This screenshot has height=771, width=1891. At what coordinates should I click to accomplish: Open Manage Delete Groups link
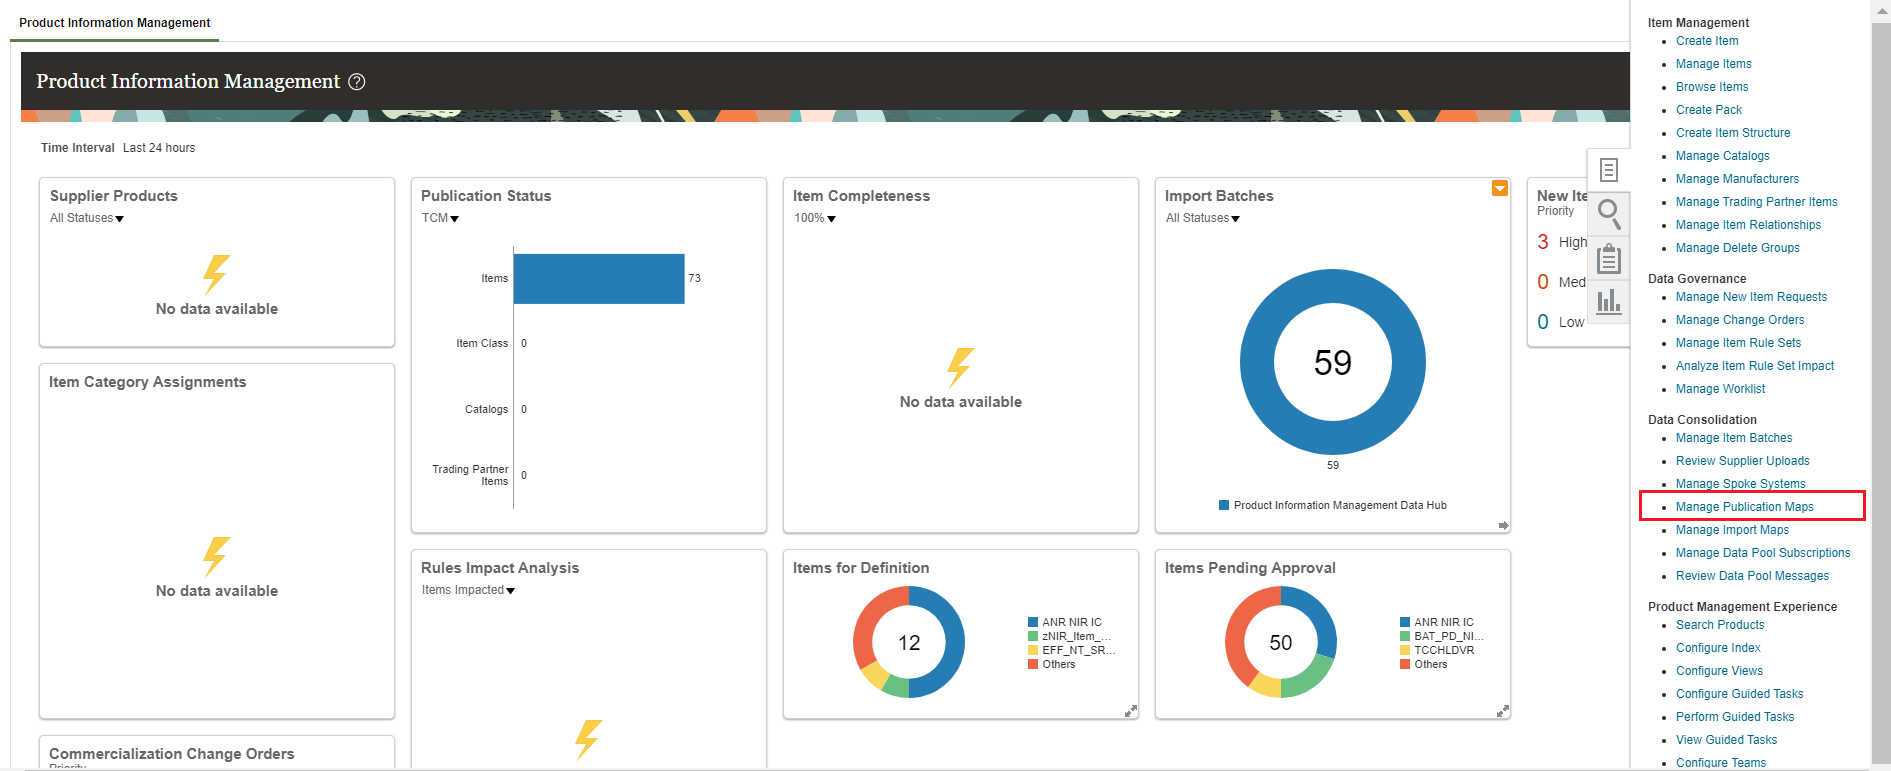[x=1738, y=248]
